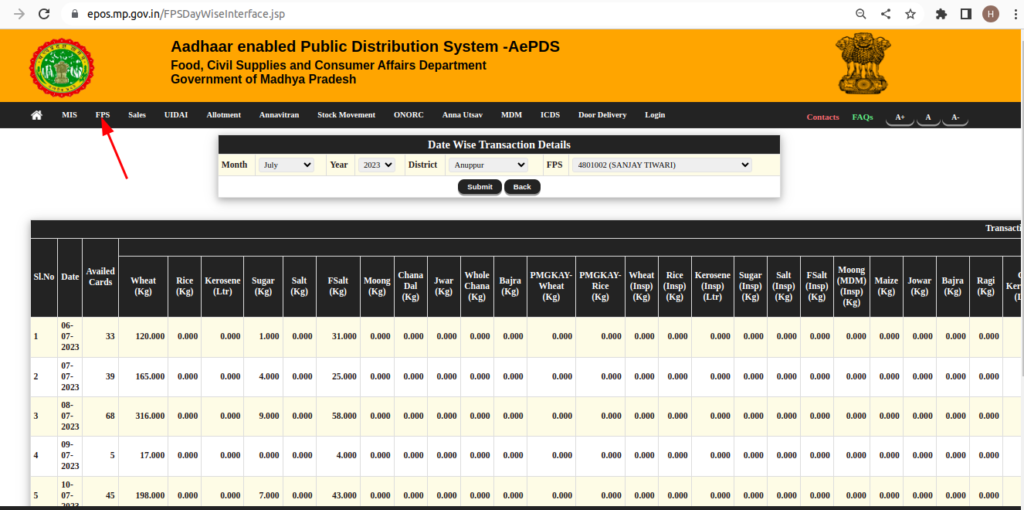Reset font size with A button
1024x510 pixels.
pos(928,118)
